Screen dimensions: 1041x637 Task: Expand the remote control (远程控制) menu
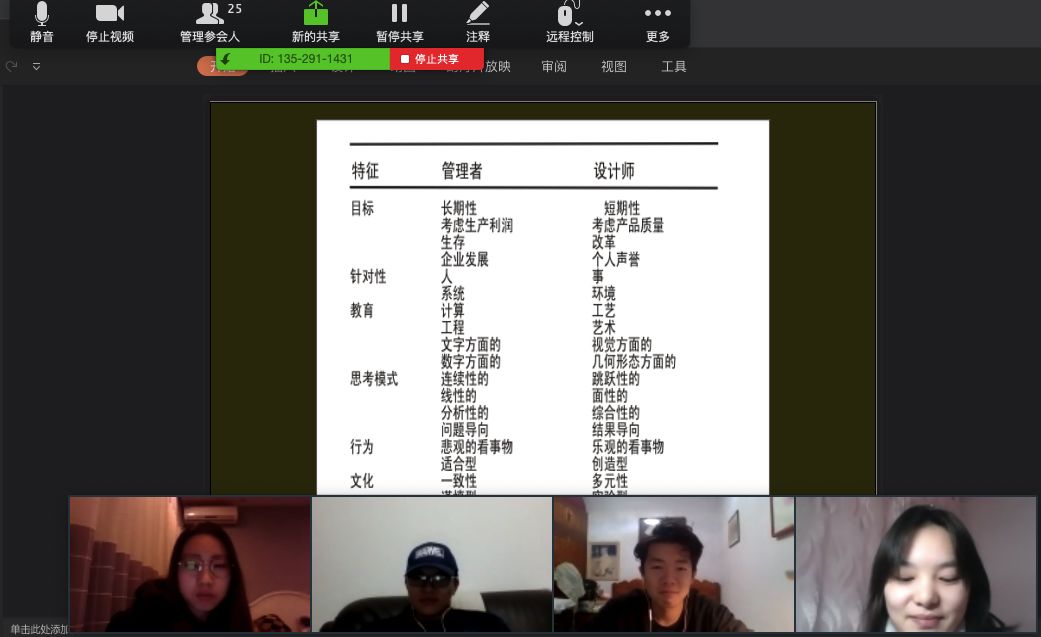[x=569, y=22]
